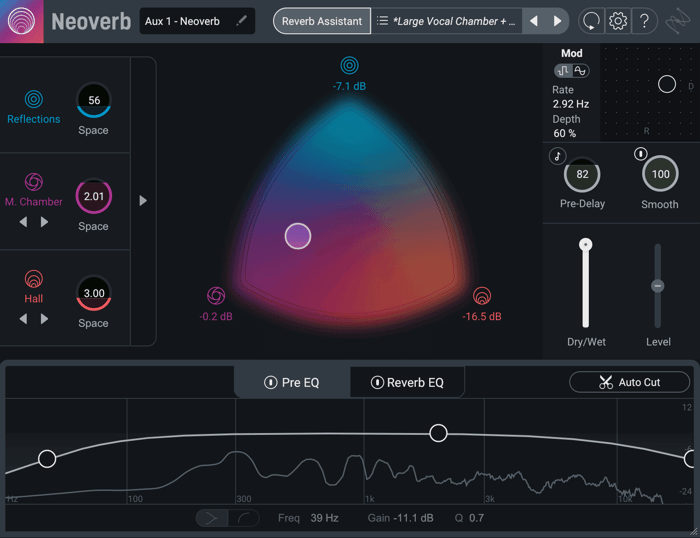Select the Reflections engine icon
Viewport: 700px width, 538px height.
click(33, 99)
